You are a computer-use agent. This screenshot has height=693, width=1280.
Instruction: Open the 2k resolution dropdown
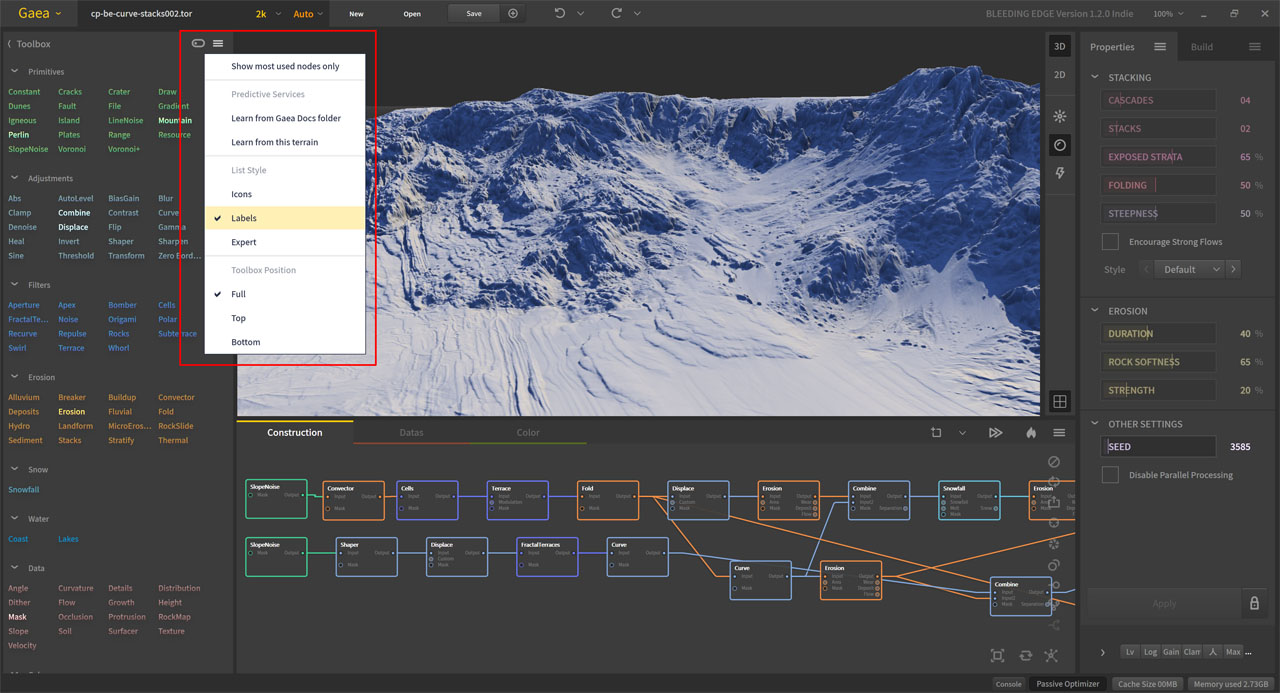[265, 14]
